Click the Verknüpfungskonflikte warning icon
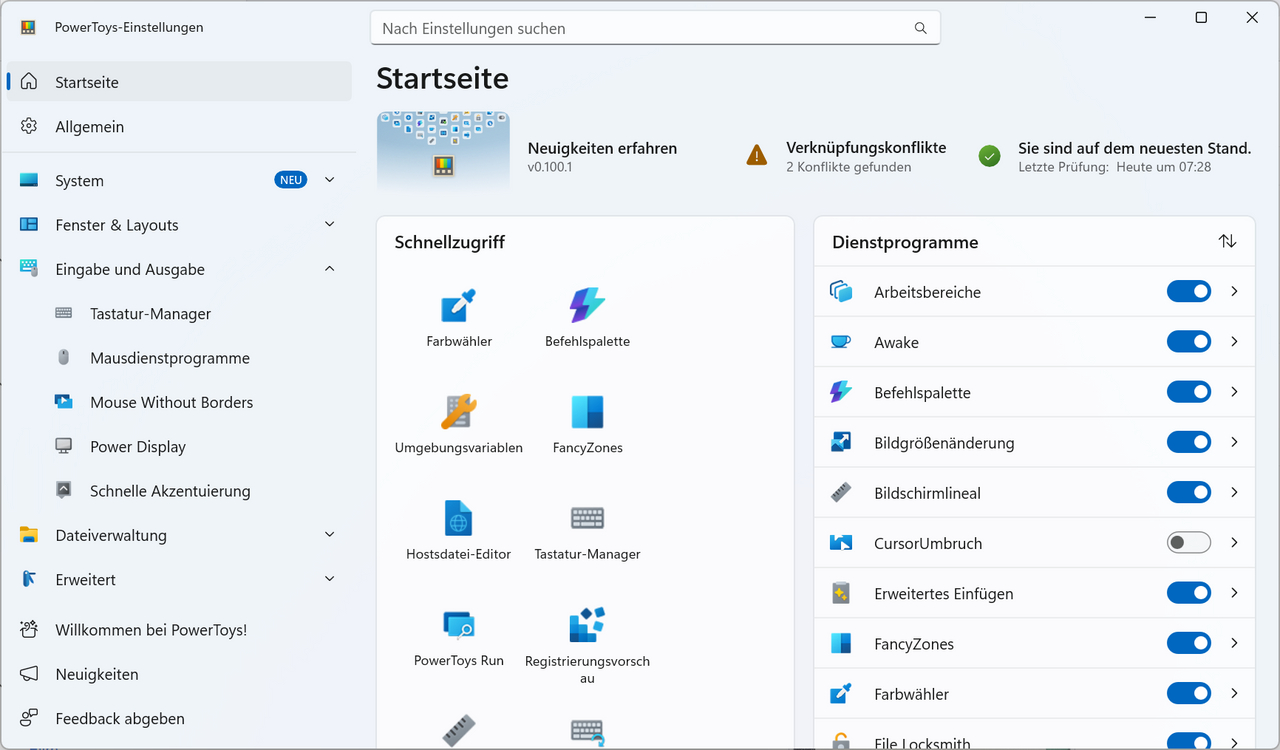This screenshot has width=1280, height=750. tap(757, 155)
